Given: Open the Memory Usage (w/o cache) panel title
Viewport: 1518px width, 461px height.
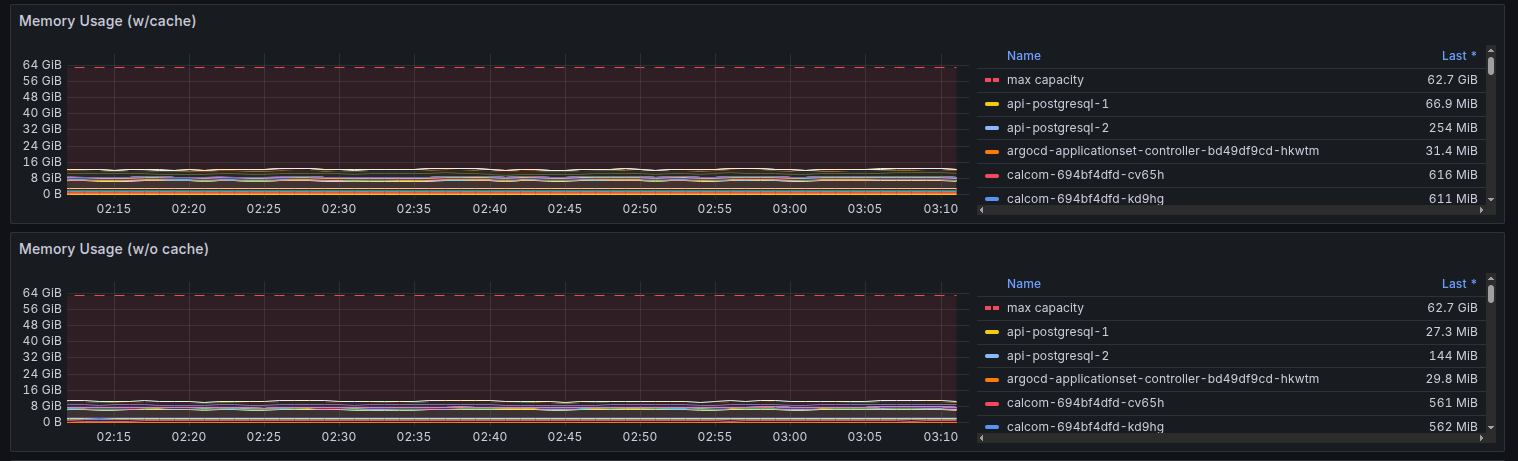Looking at the screenshot, I should coord(114,249).
